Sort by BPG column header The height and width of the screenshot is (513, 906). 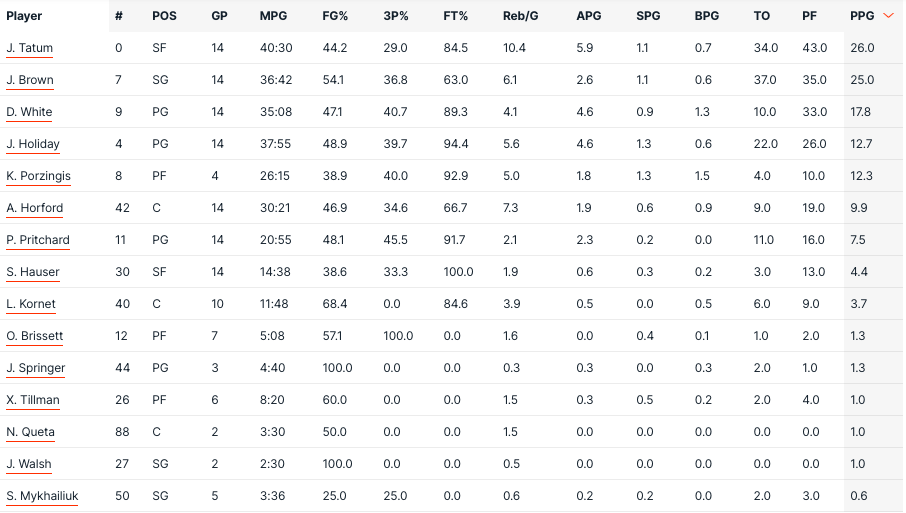pyautogui.click(x=707, y=16)
